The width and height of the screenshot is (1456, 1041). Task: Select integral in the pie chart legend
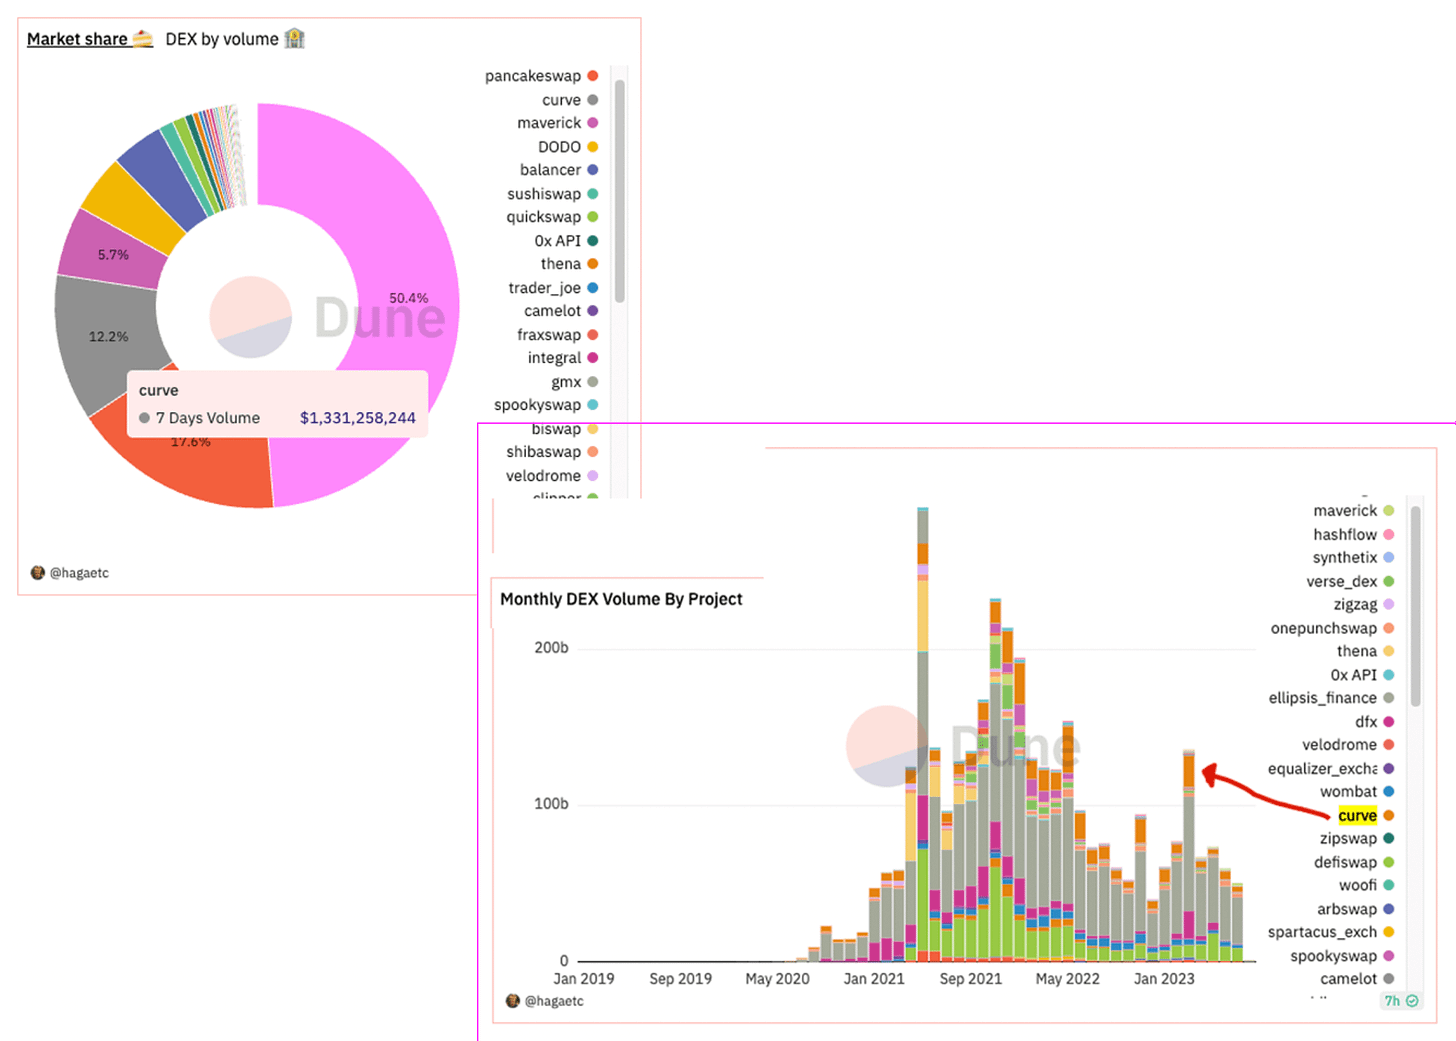(563, 358)
